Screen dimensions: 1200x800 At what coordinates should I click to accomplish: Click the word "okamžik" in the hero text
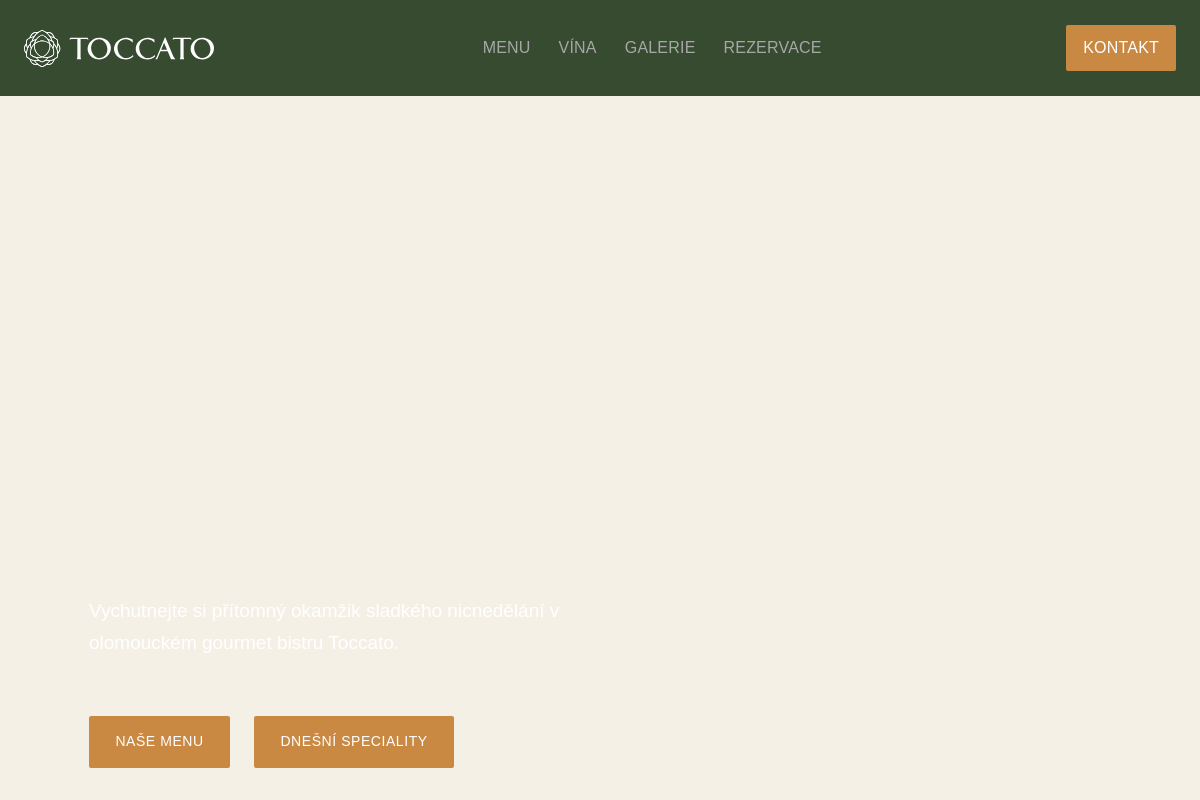325,611
